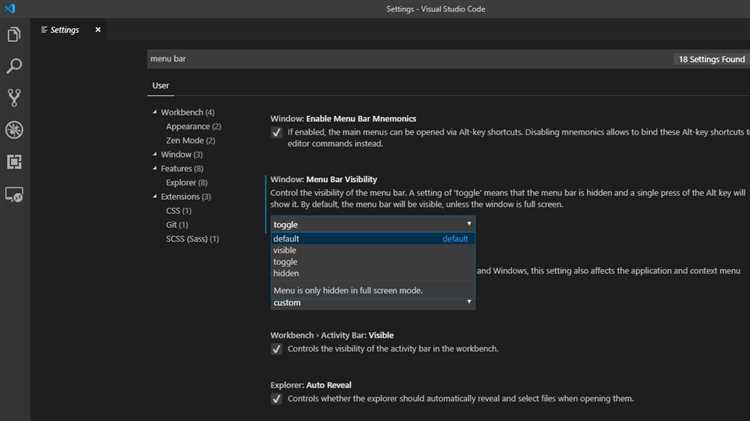
Task: Open the Source Control view icon
Action: tap(14, 98)
